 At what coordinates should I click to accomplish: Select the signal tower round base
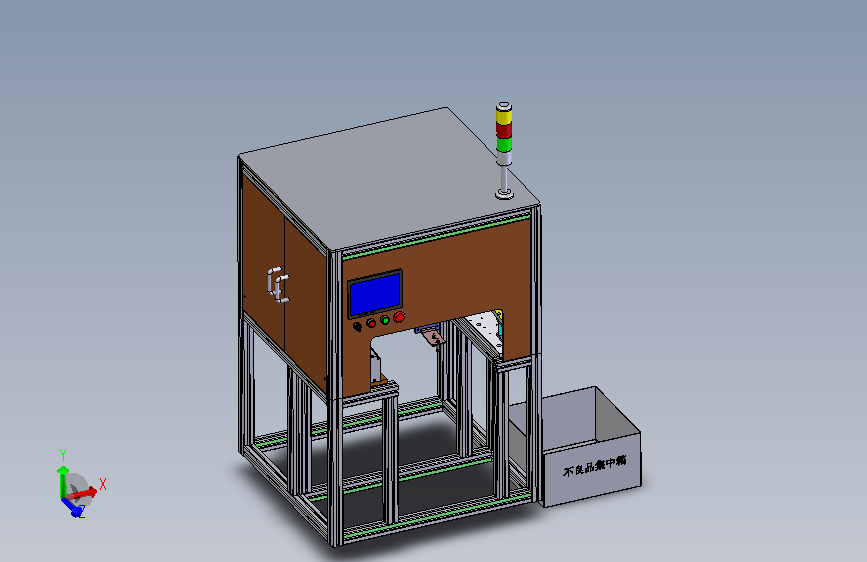coord(504,194)
